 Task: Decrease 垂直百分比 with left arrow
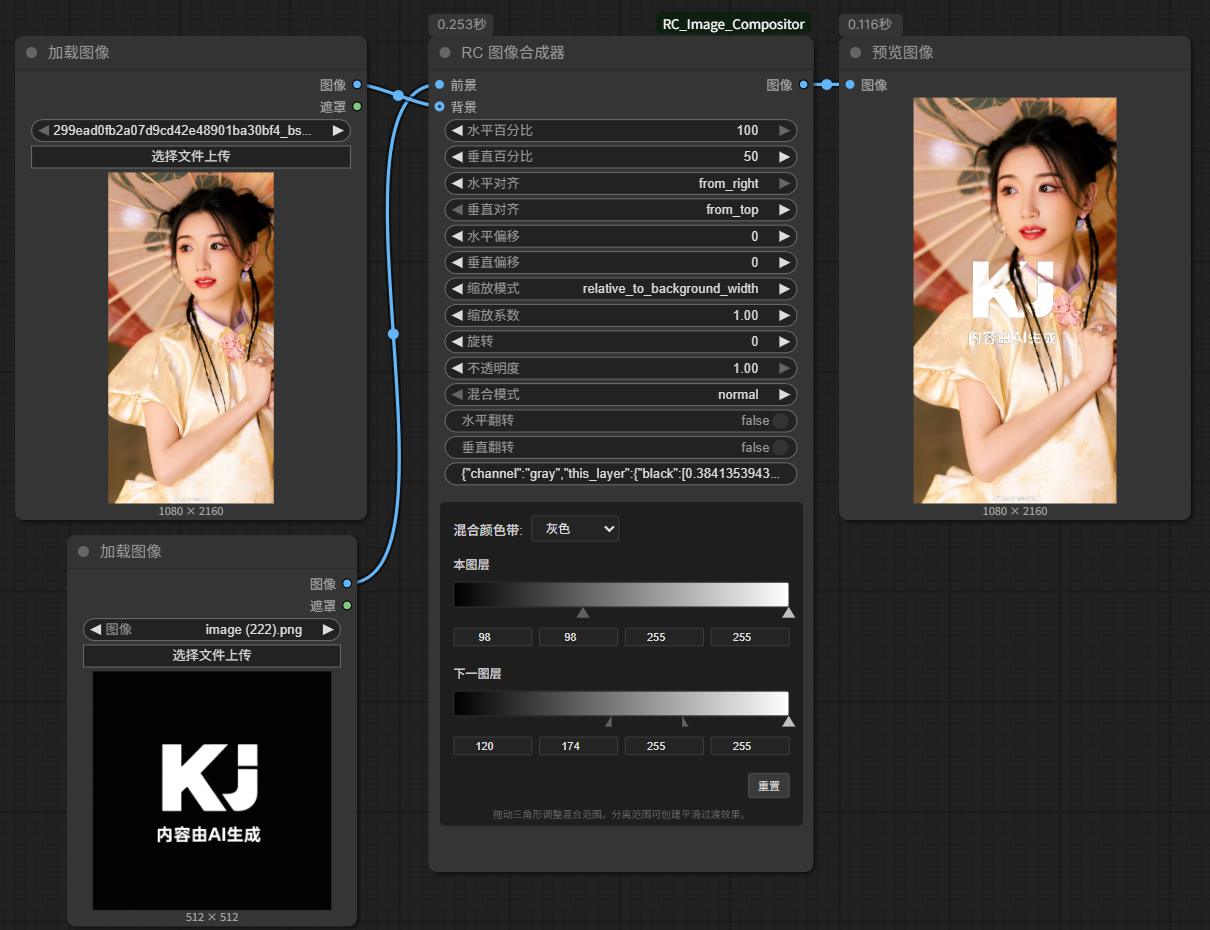(x=457, y=157)
